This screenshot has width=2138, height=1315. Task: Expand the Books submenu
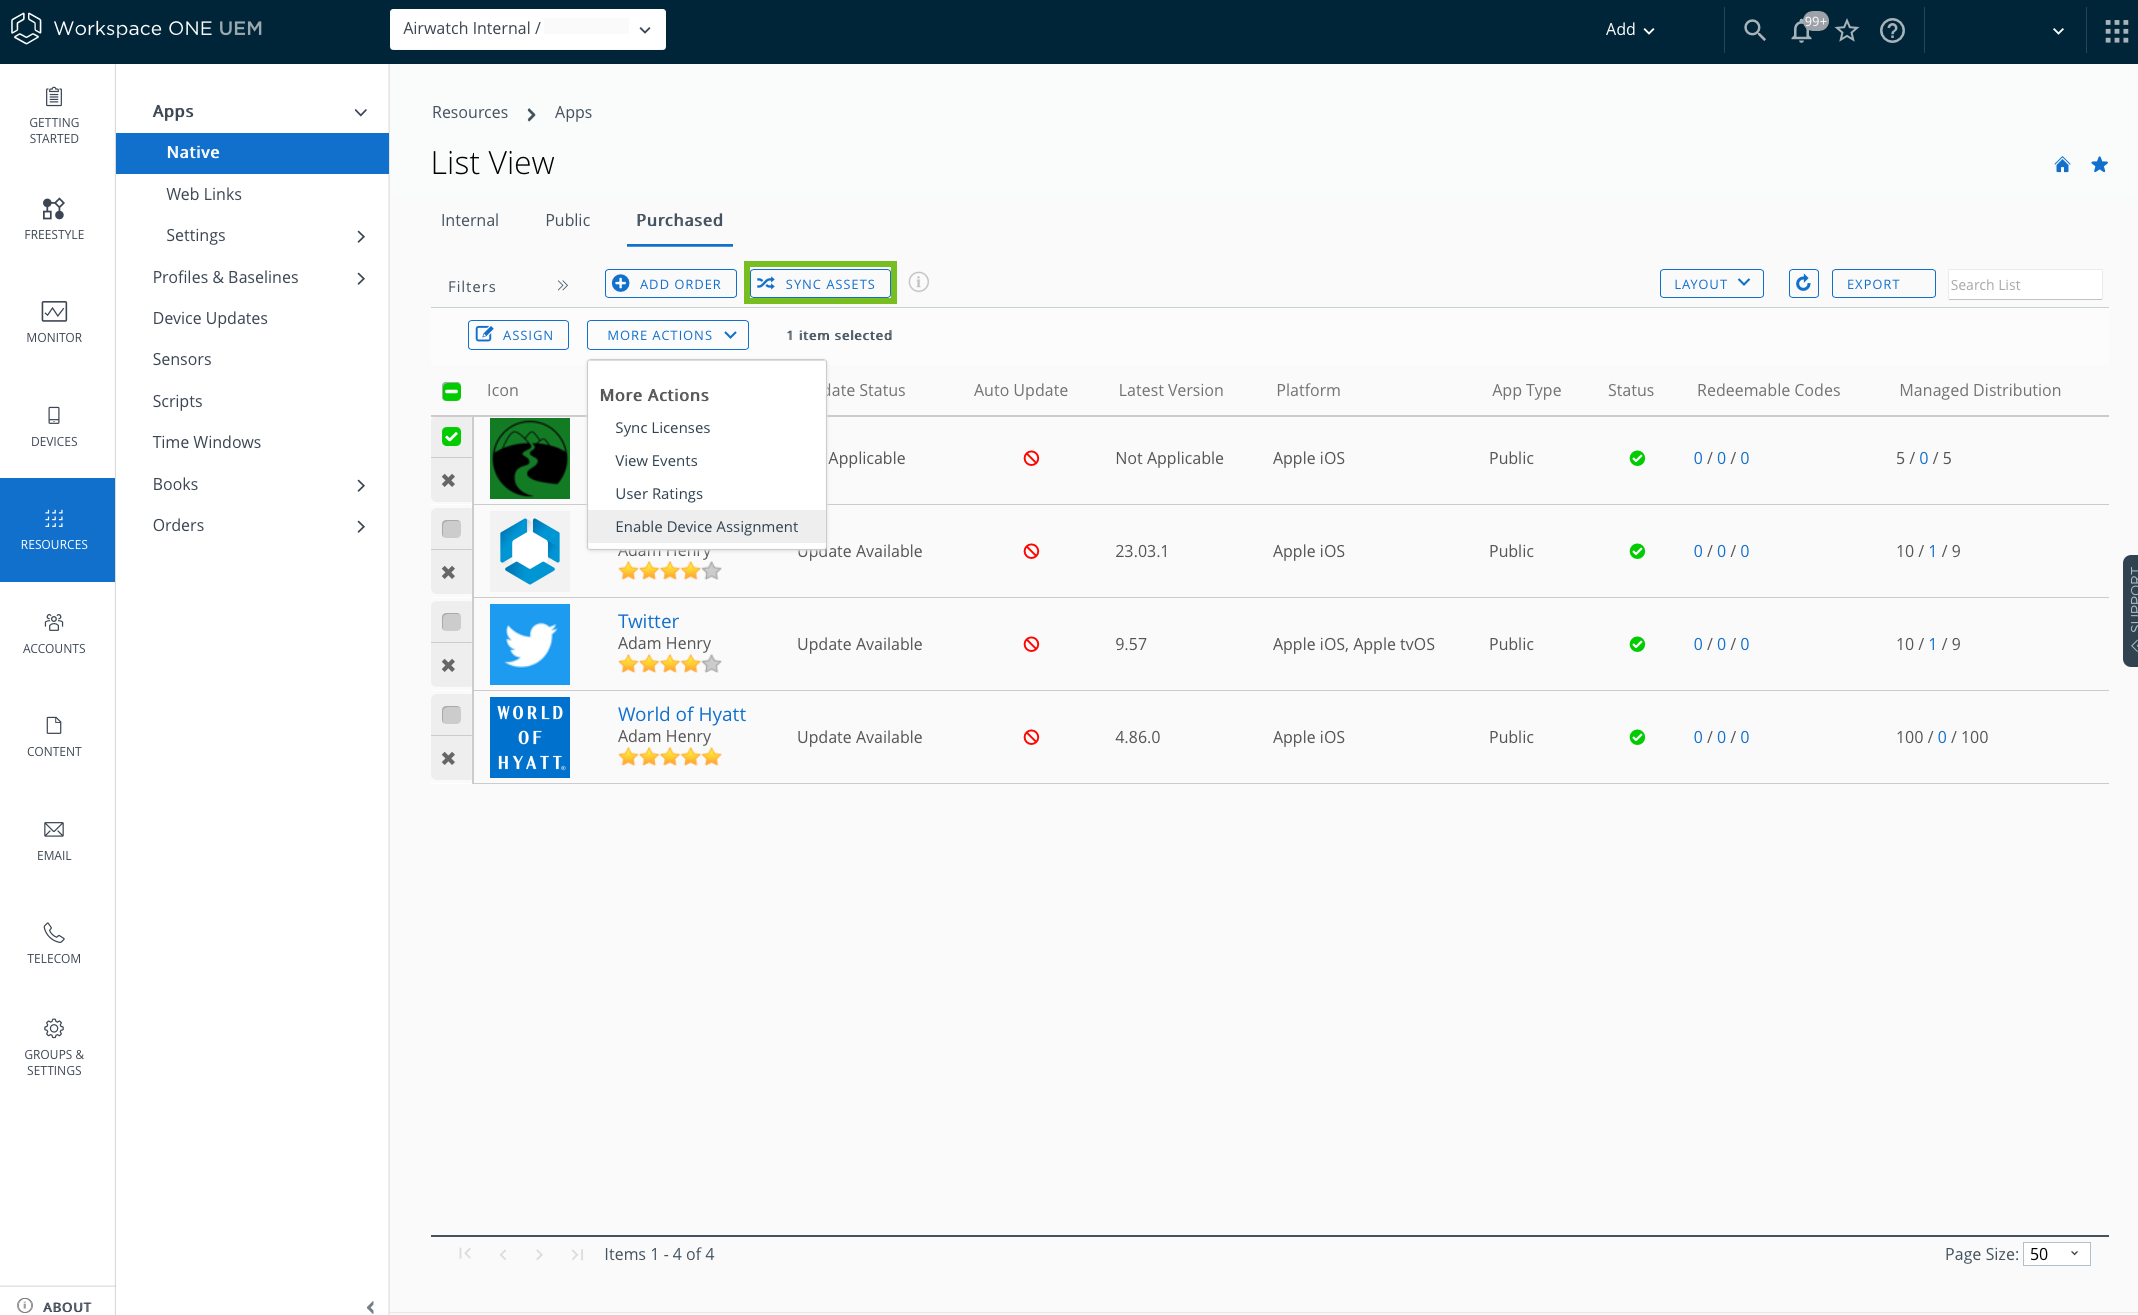tap(361, 485)
